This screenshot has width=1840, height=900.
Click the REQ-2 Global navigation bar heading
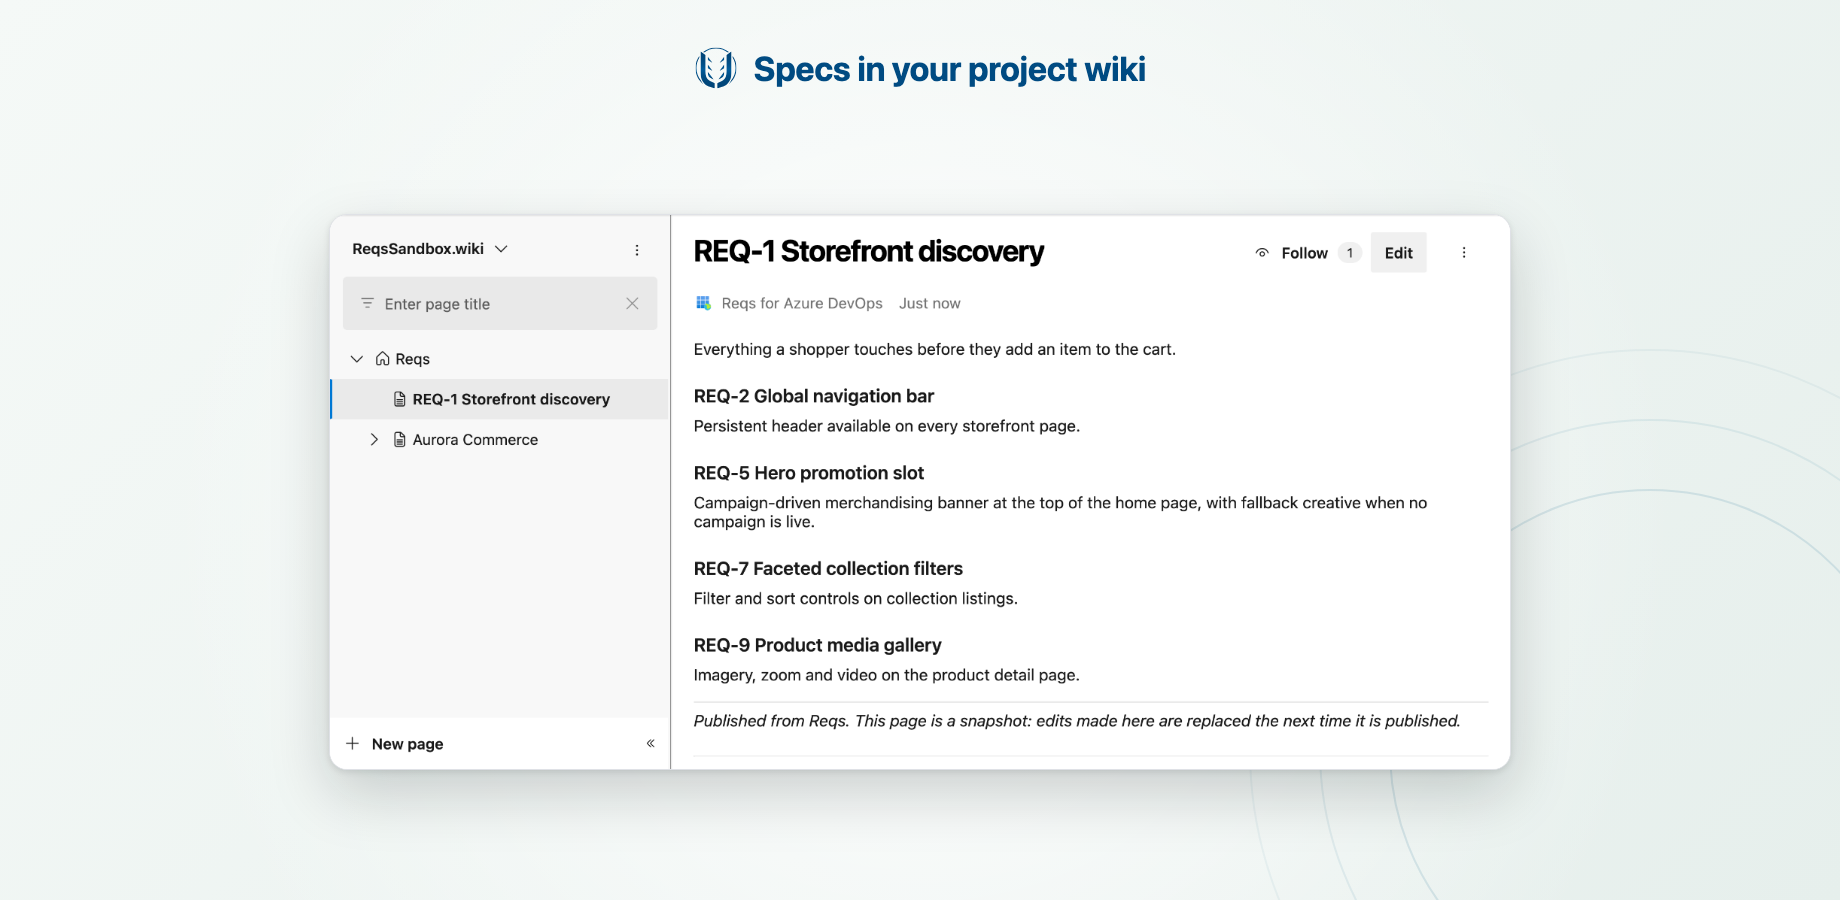[x=814, y=396]
